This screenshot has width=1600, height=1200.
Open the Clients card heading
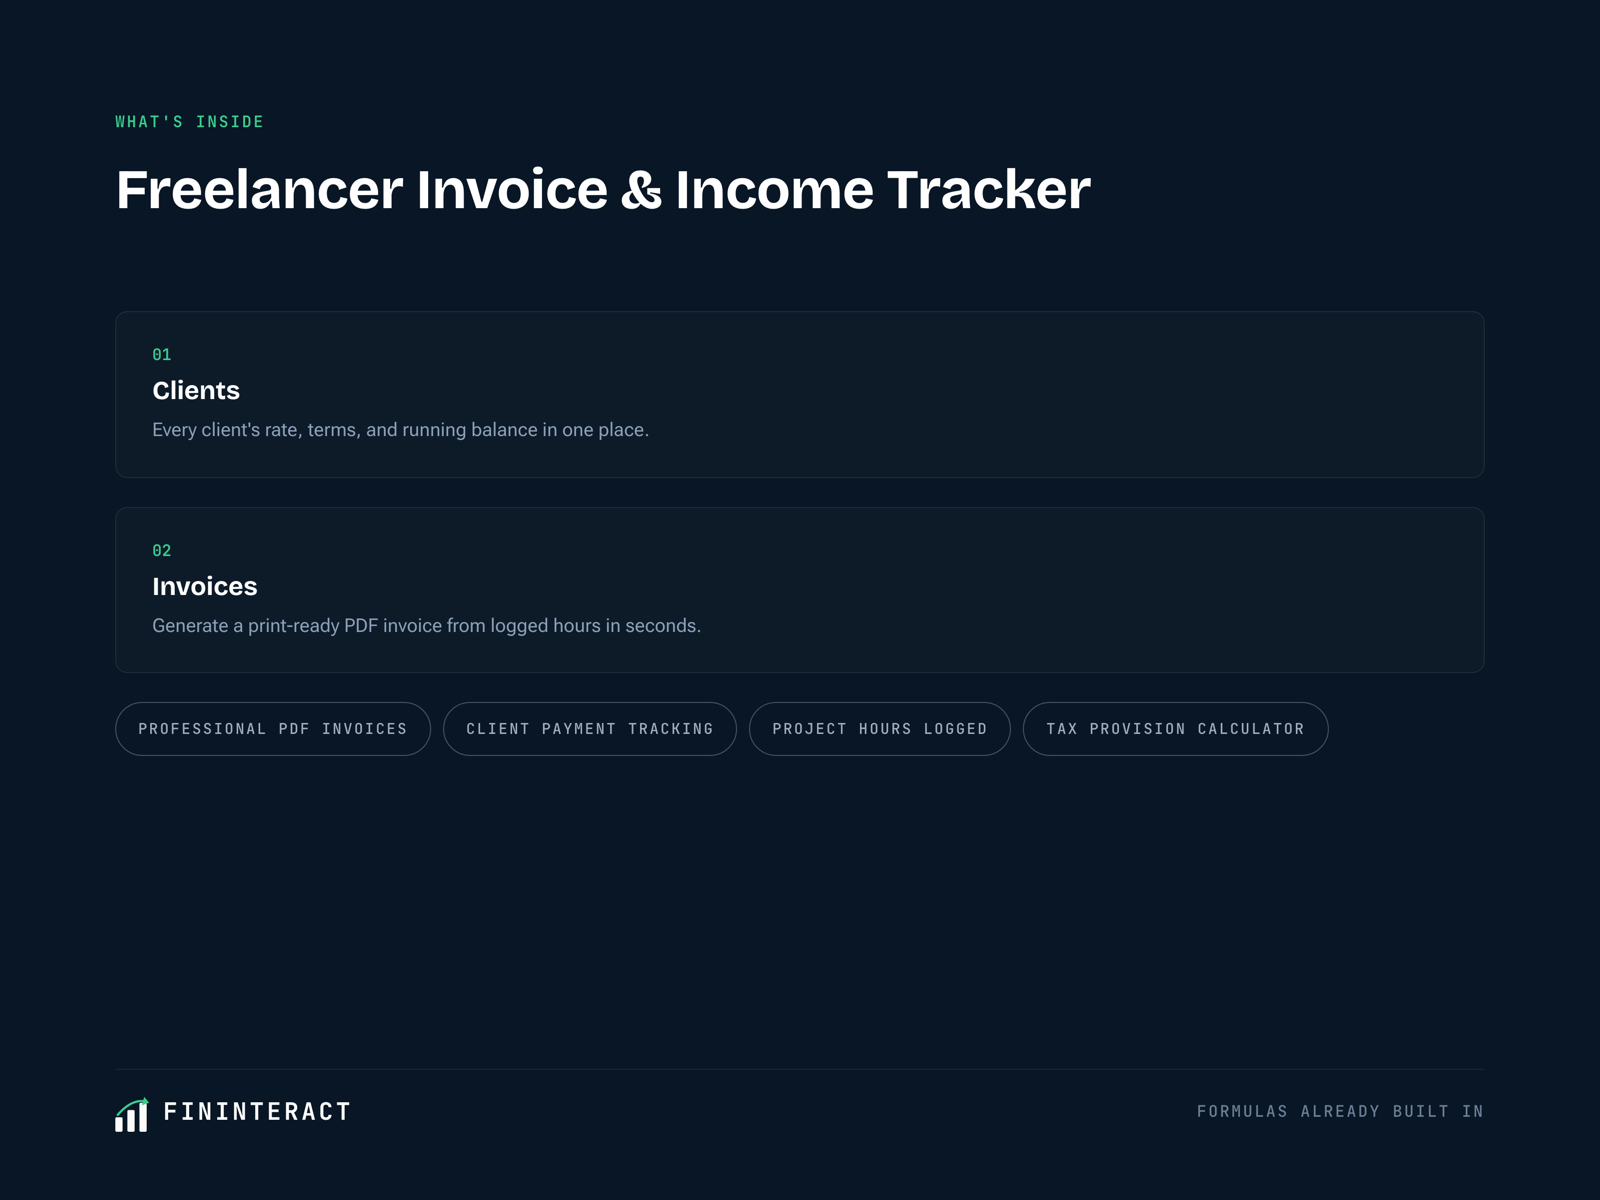pos(196,390)
